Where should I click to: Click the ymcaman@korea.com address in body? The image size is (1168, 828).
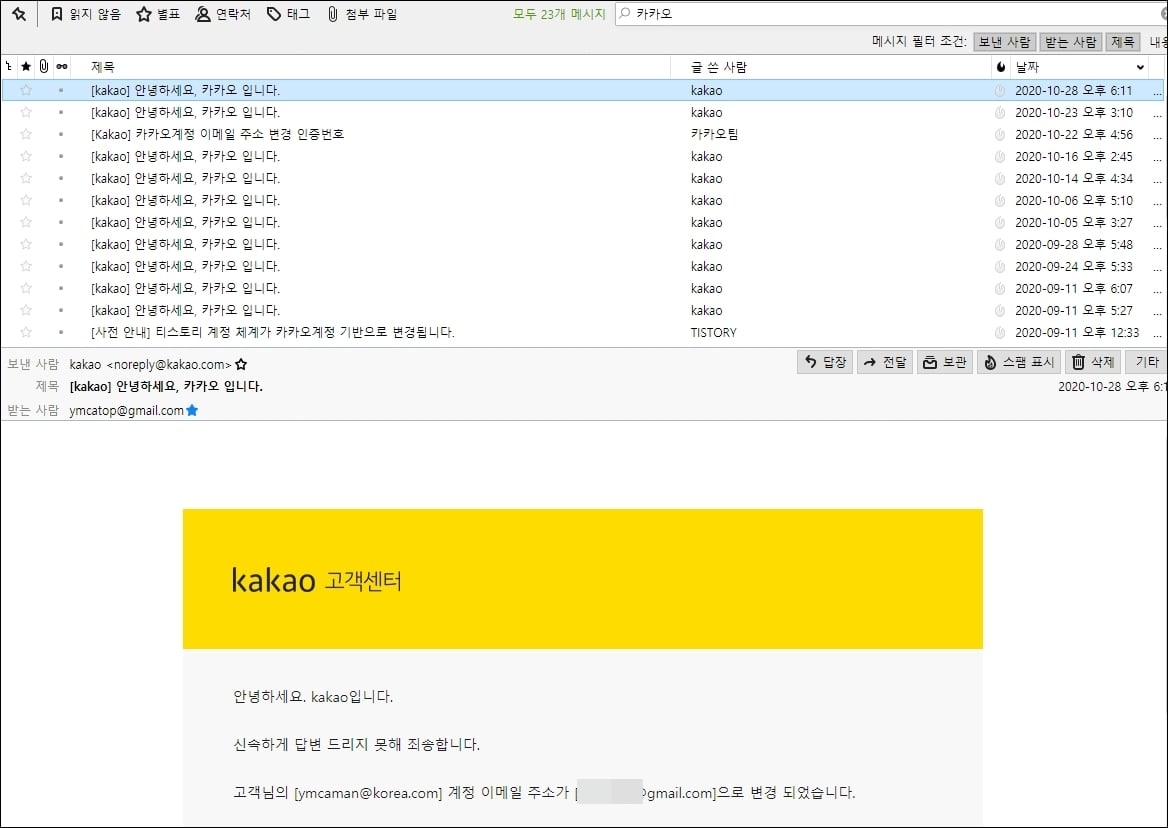pos(368,793)
